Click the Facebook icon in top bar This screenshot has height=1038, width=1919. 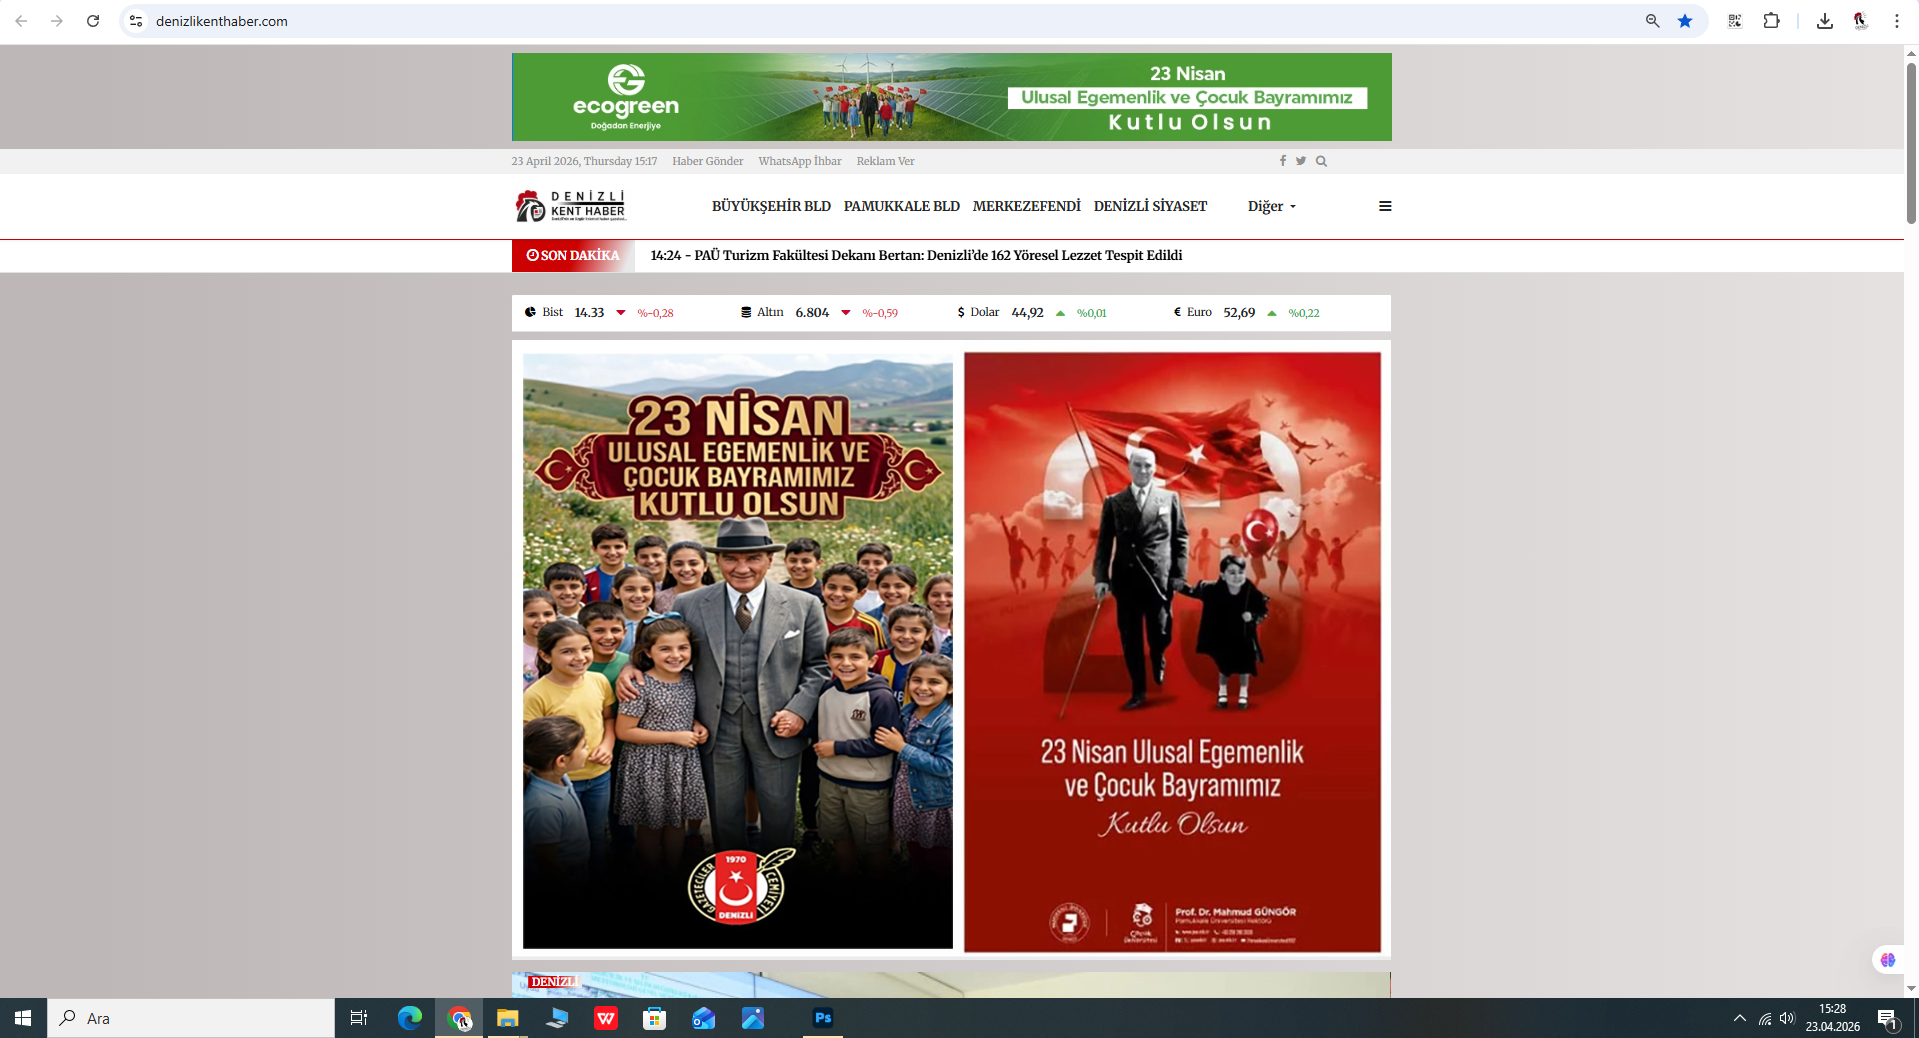click(x=1282, y=161)
